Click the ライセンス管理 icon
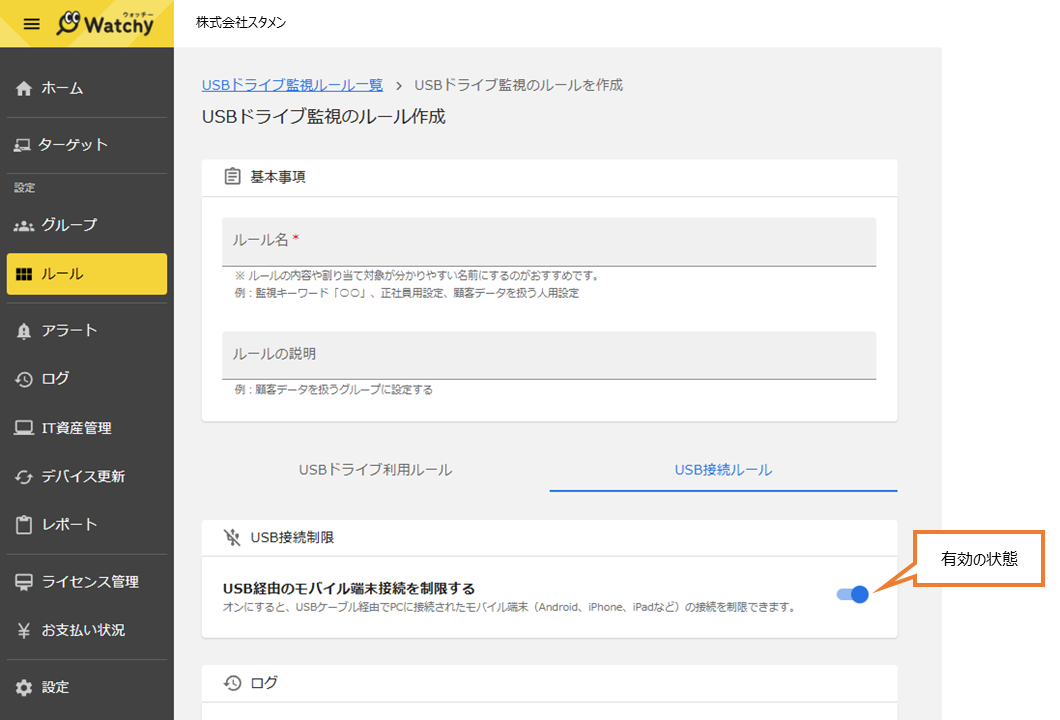Image resolution: width=1060 pixels, height=720 pixels. pos(24,582)
